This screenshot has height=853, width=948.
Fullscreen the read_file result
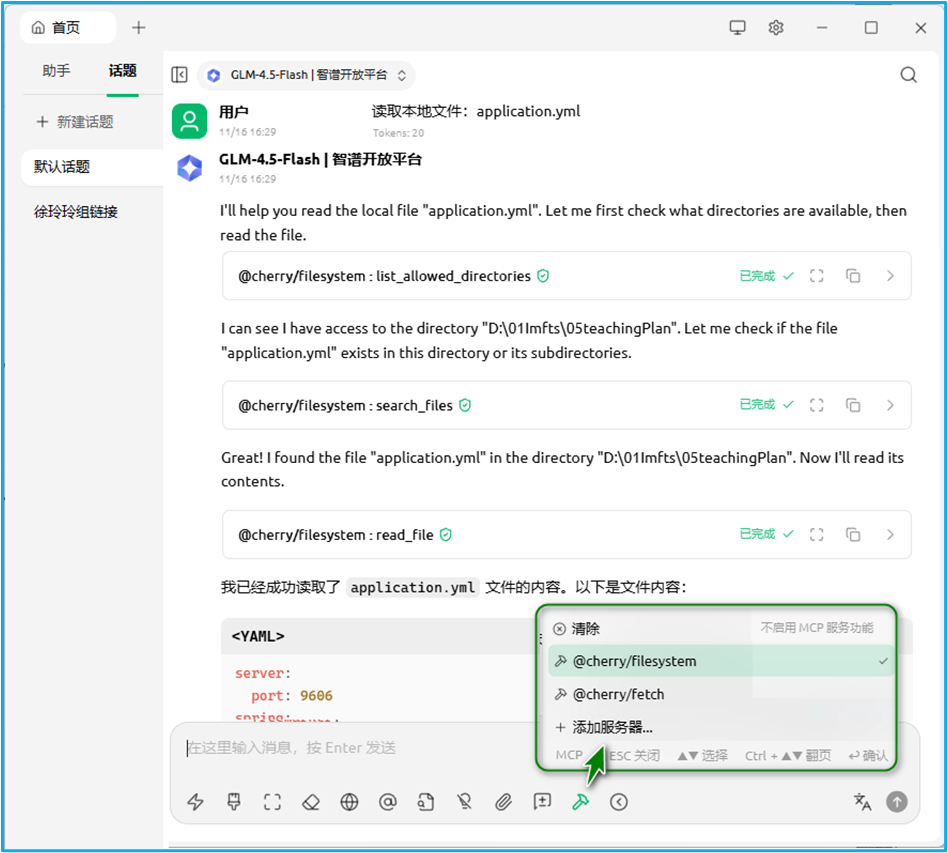tap(817, 534)
